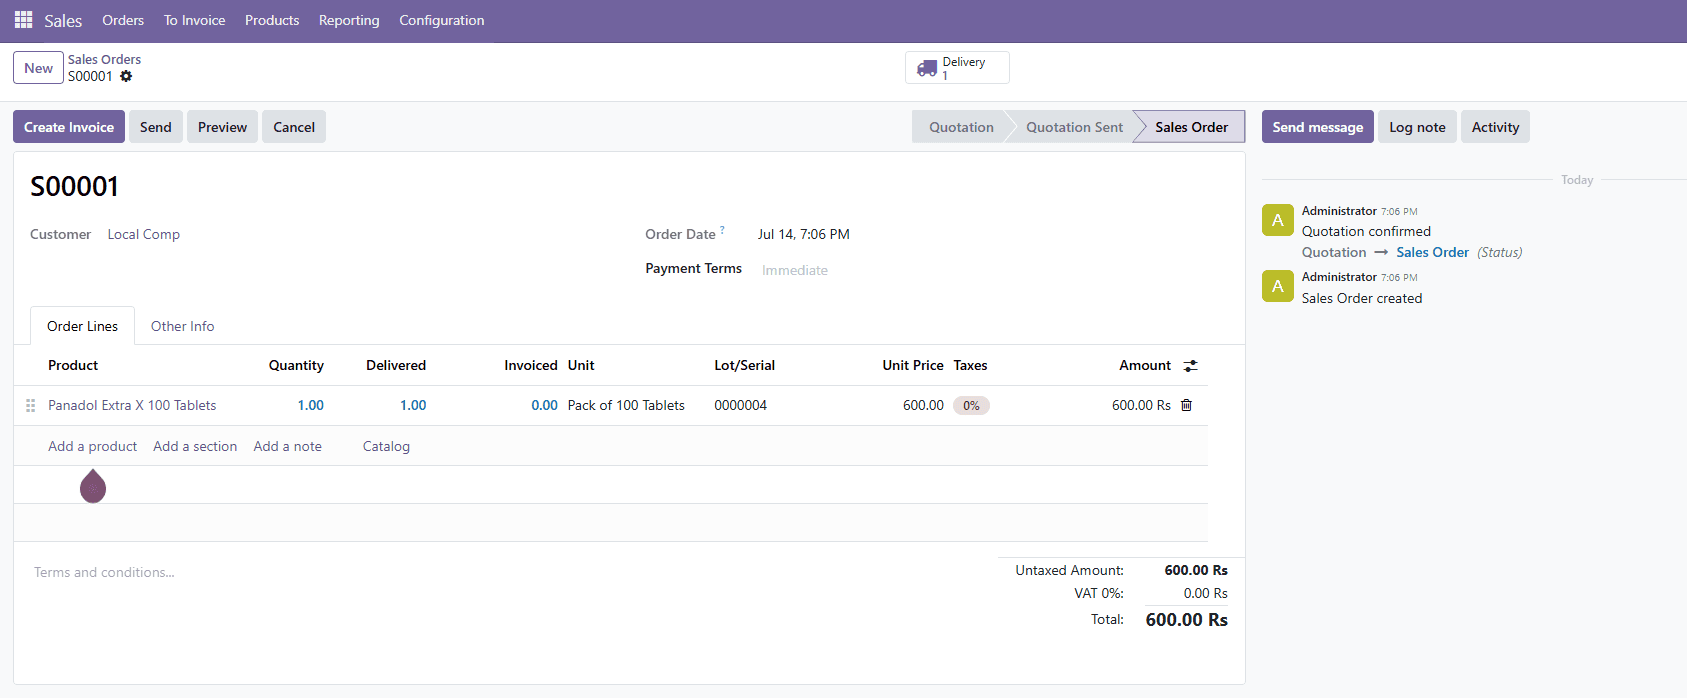Viewport: 1687px width, 698px height.
Task: Click the purple droplet tour pointer
Action: [x=93, y=487]
